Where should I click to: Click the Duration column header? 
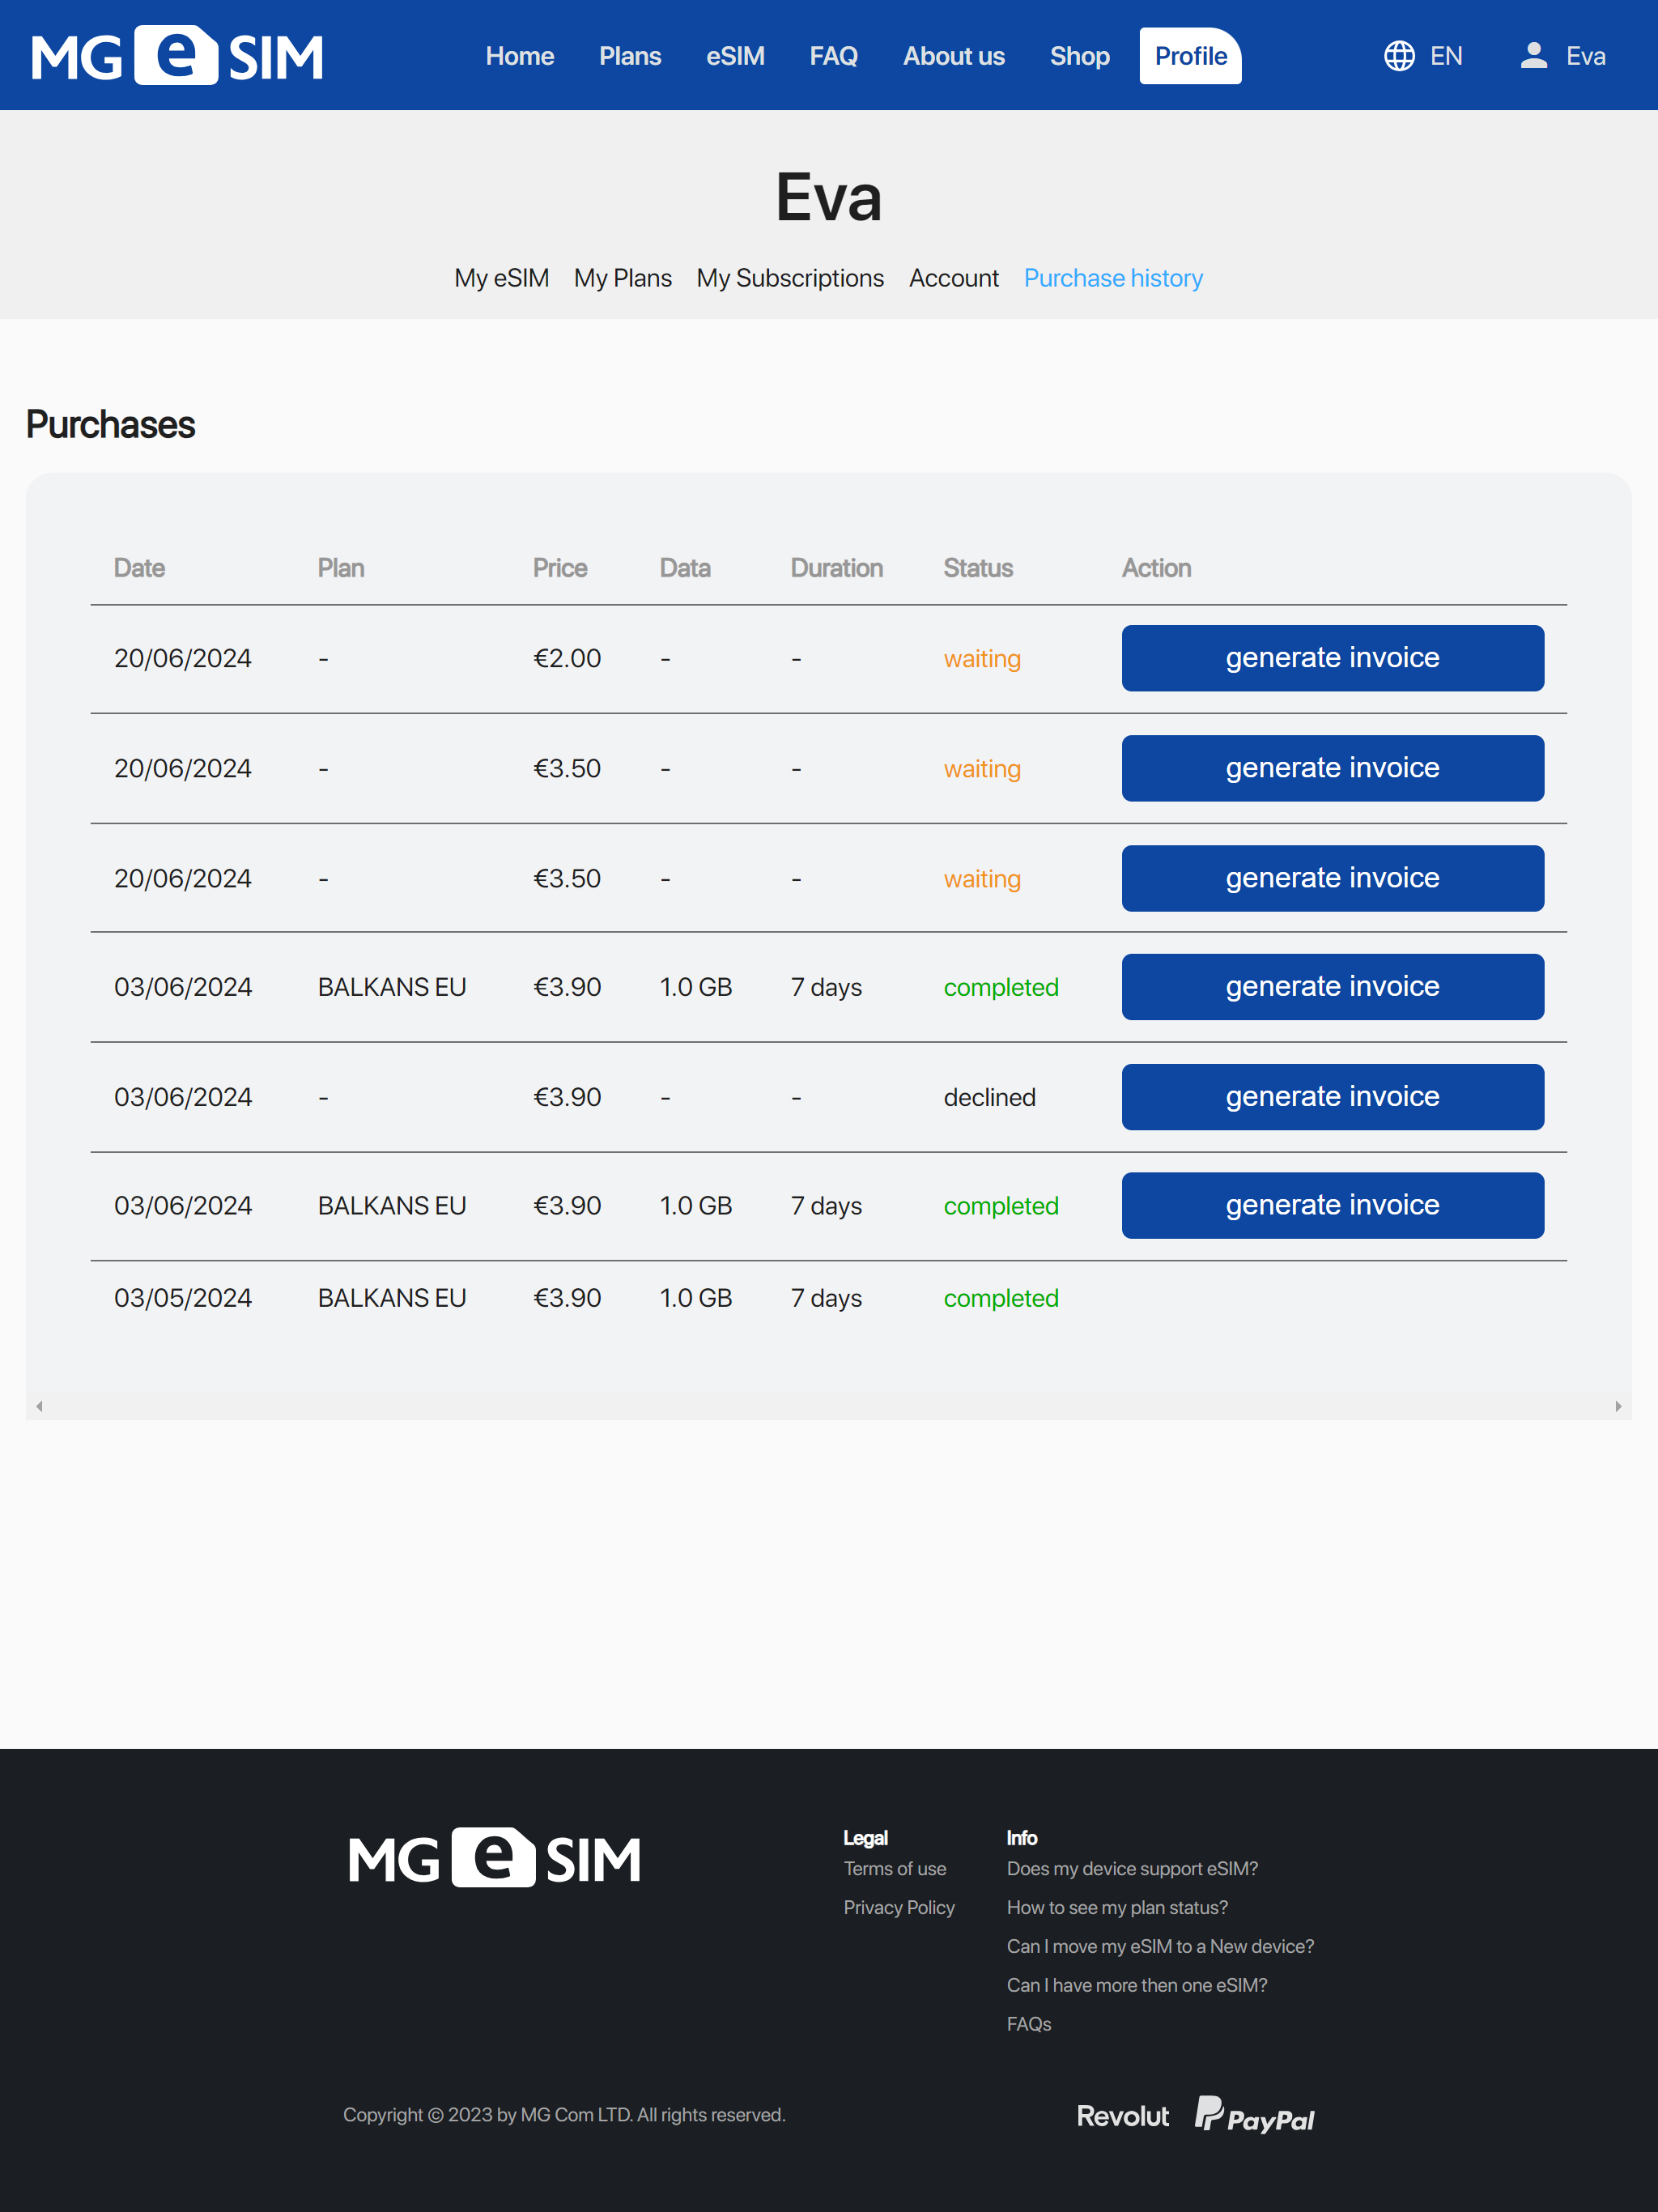[836, 568]
